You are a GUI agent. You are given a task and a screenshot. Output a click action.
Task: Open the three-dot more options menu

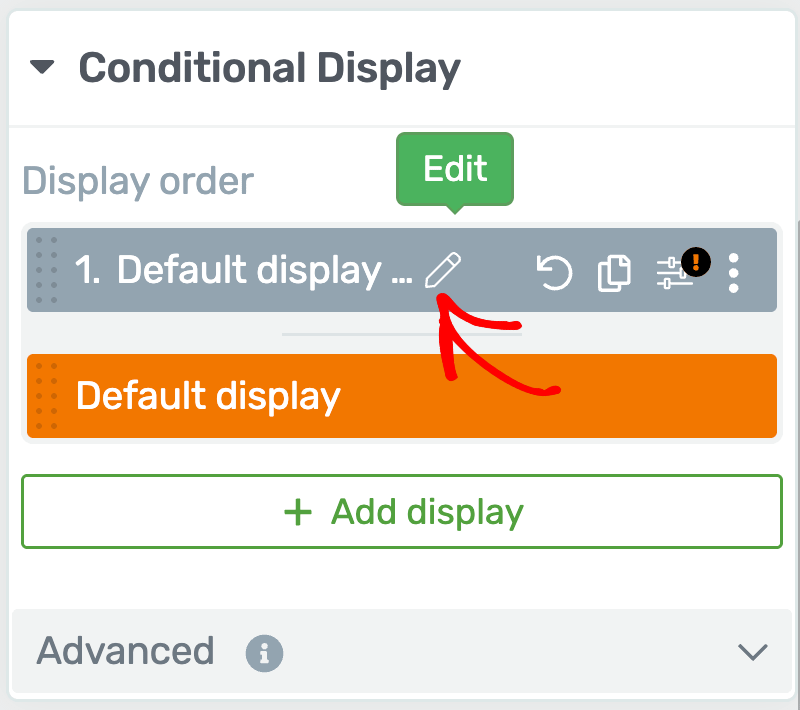pyautogui.click(x=734, y=273)
